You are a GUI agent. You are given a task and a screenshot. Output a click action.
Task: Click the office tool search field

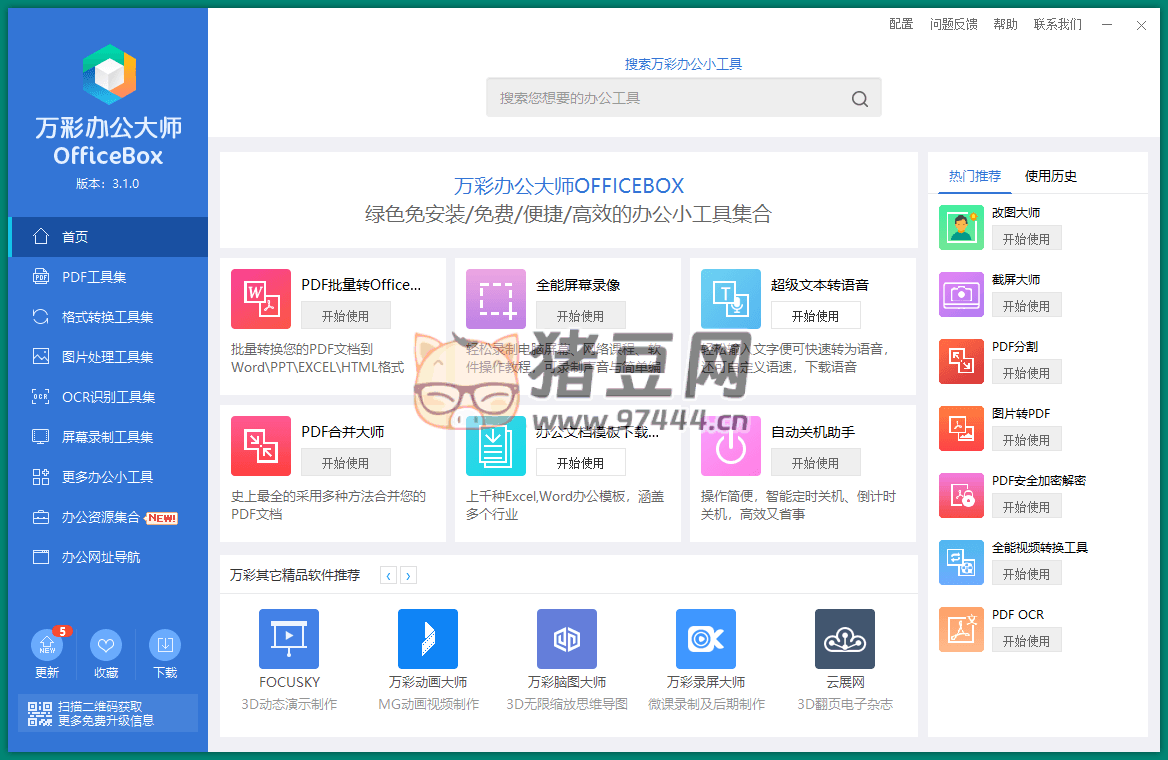point(670,98)
